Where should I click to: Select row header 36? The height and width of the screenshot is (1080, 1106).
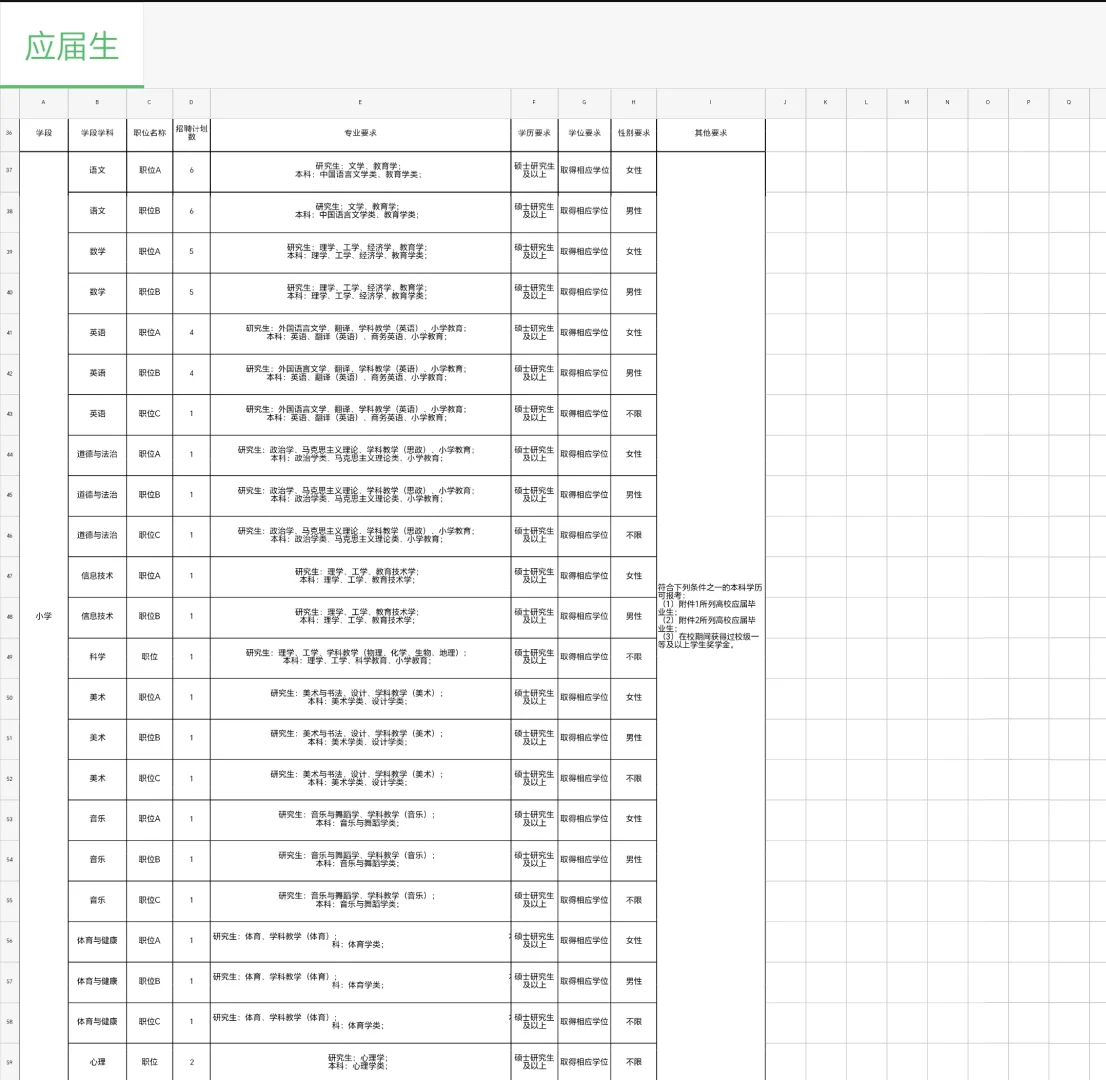pos(9,131)
